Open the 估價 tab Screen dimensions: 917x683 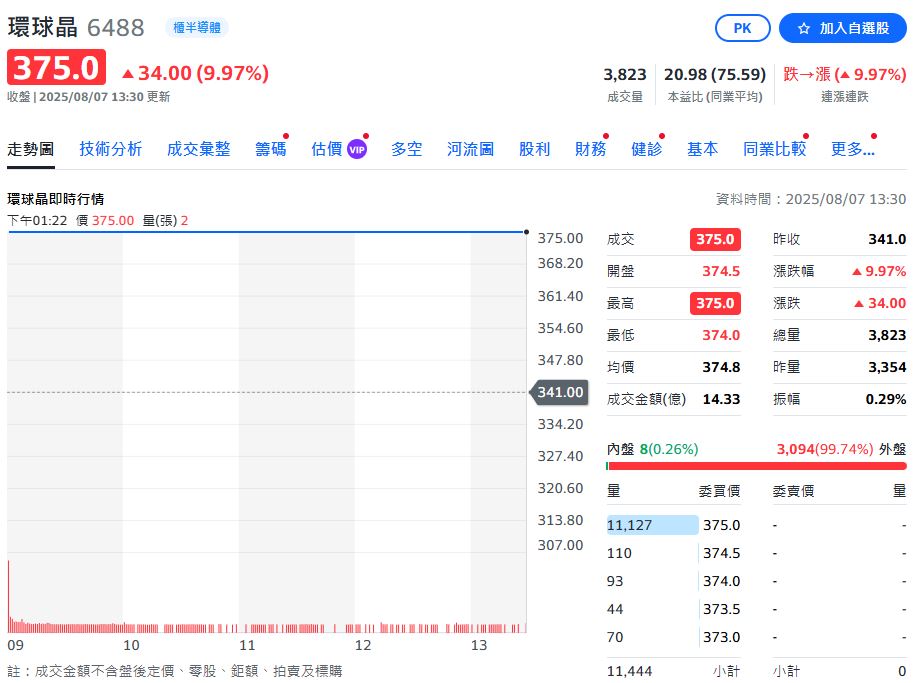coord(326,149)
